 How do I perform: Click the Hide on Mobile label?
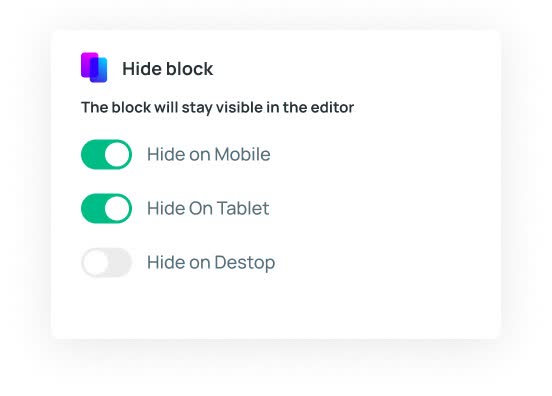click(208, 154)
